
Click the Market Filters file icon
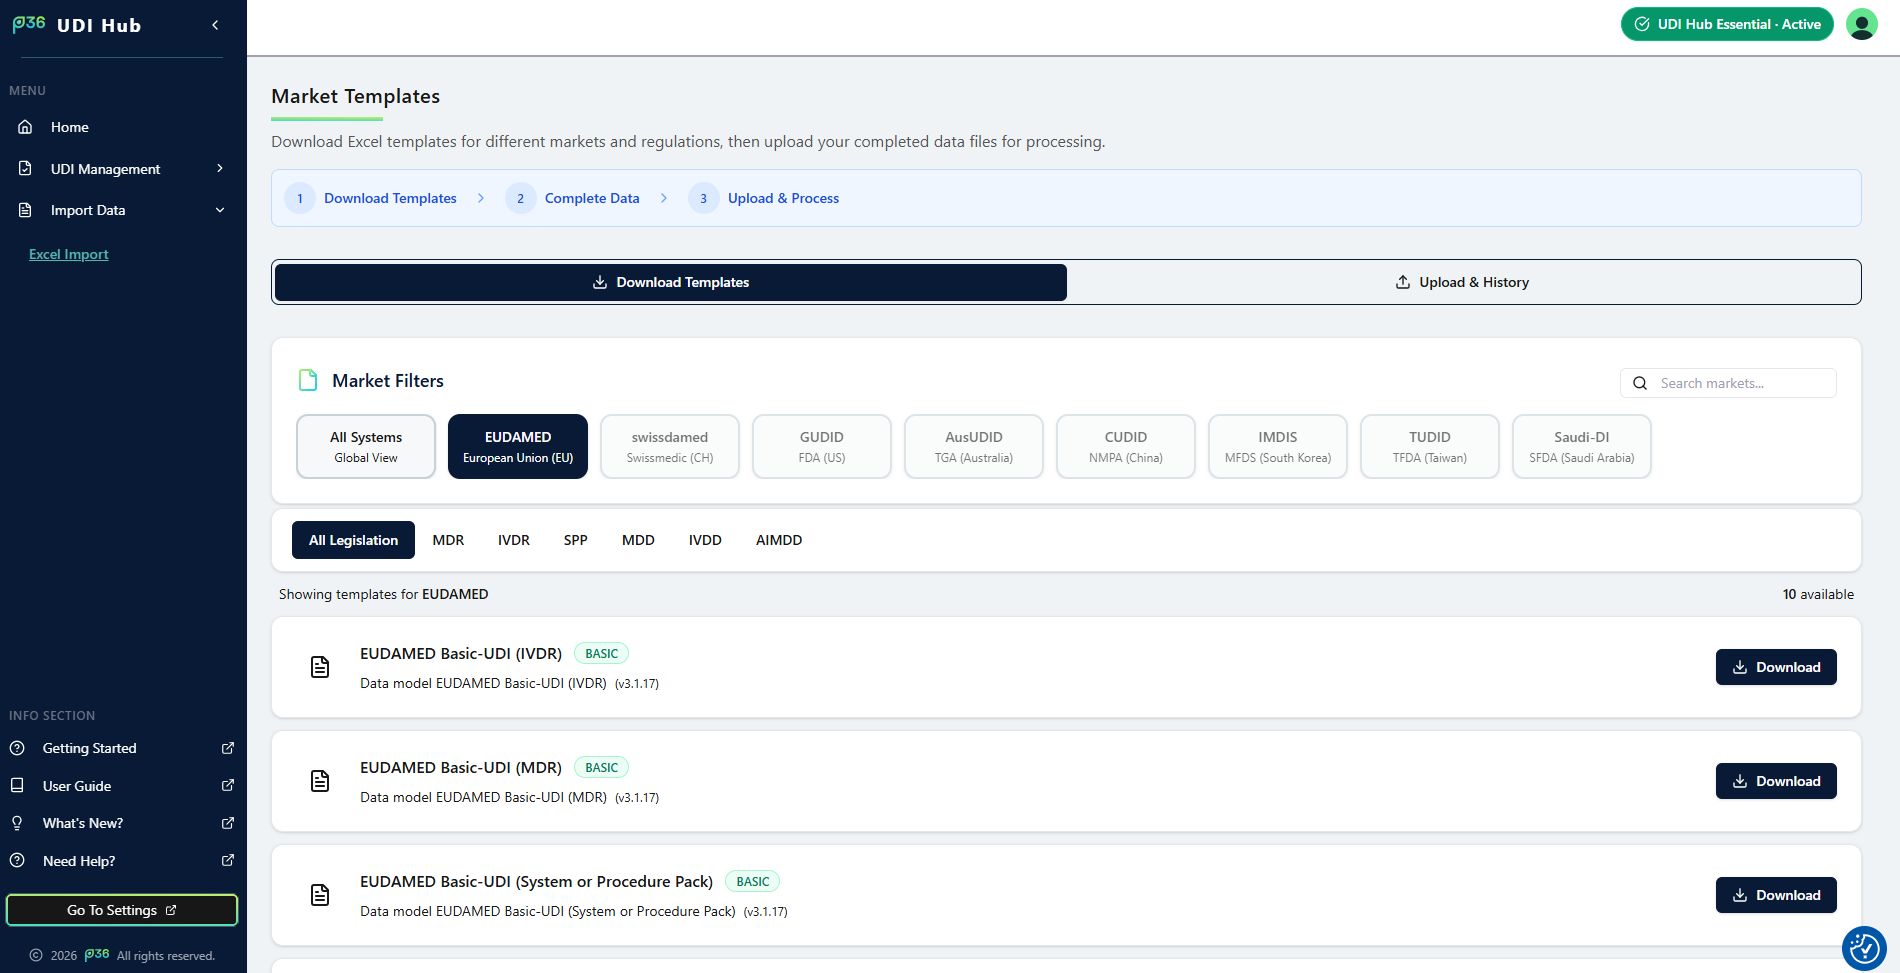click(x=308, y=380)
